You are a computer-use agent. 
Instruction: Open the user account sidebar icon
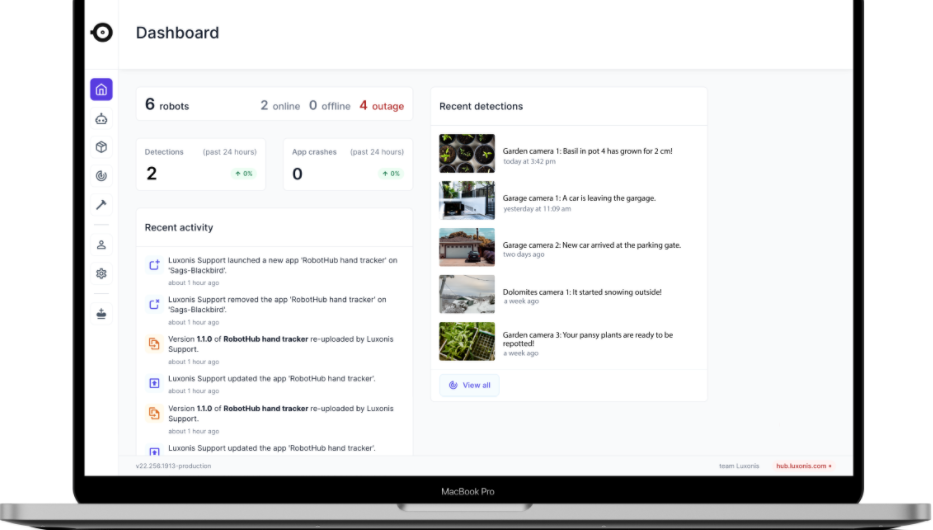pos(101,245)
